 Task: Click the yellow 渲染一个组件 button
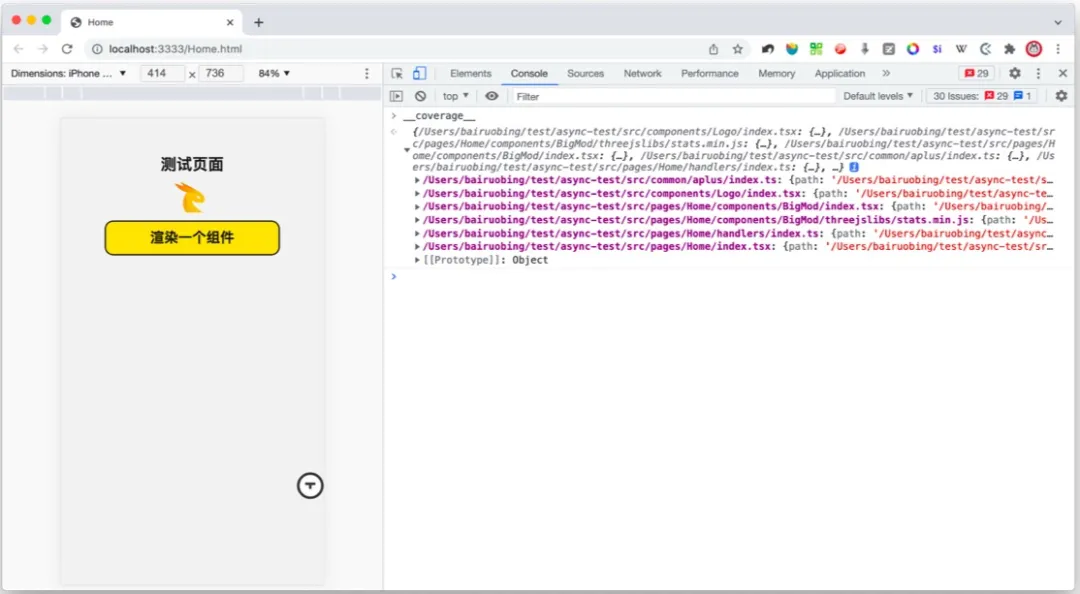click(192, 238)
